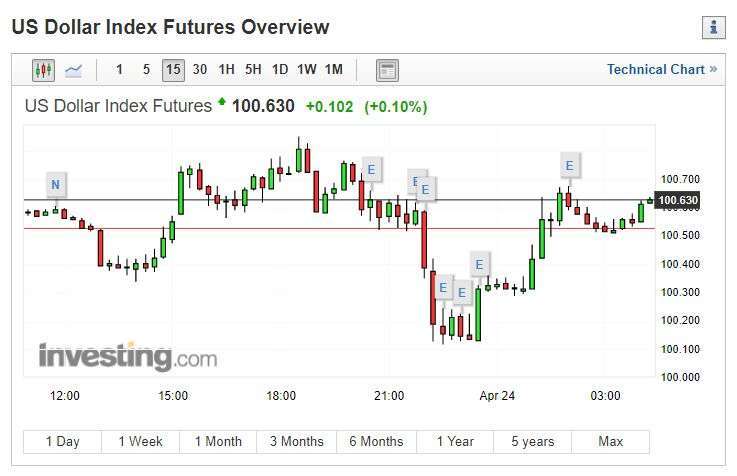Click the E event marker near 03:00

tap(569, 165)
